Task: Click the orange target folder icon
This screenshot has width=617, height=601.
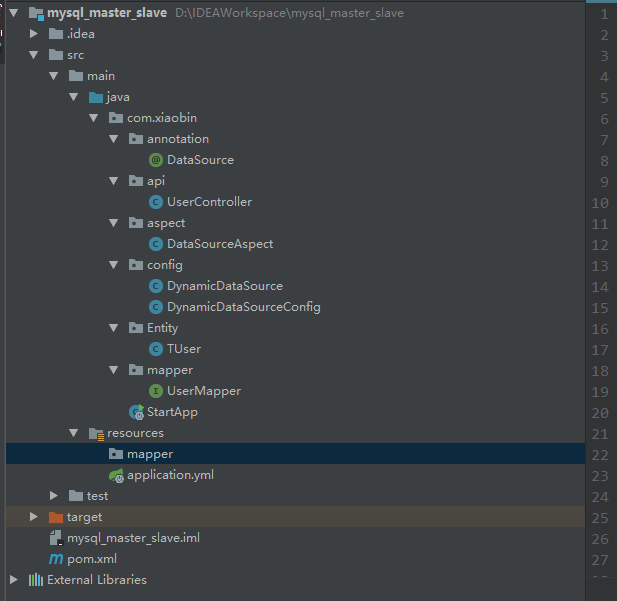Action: tap(56, 517)
